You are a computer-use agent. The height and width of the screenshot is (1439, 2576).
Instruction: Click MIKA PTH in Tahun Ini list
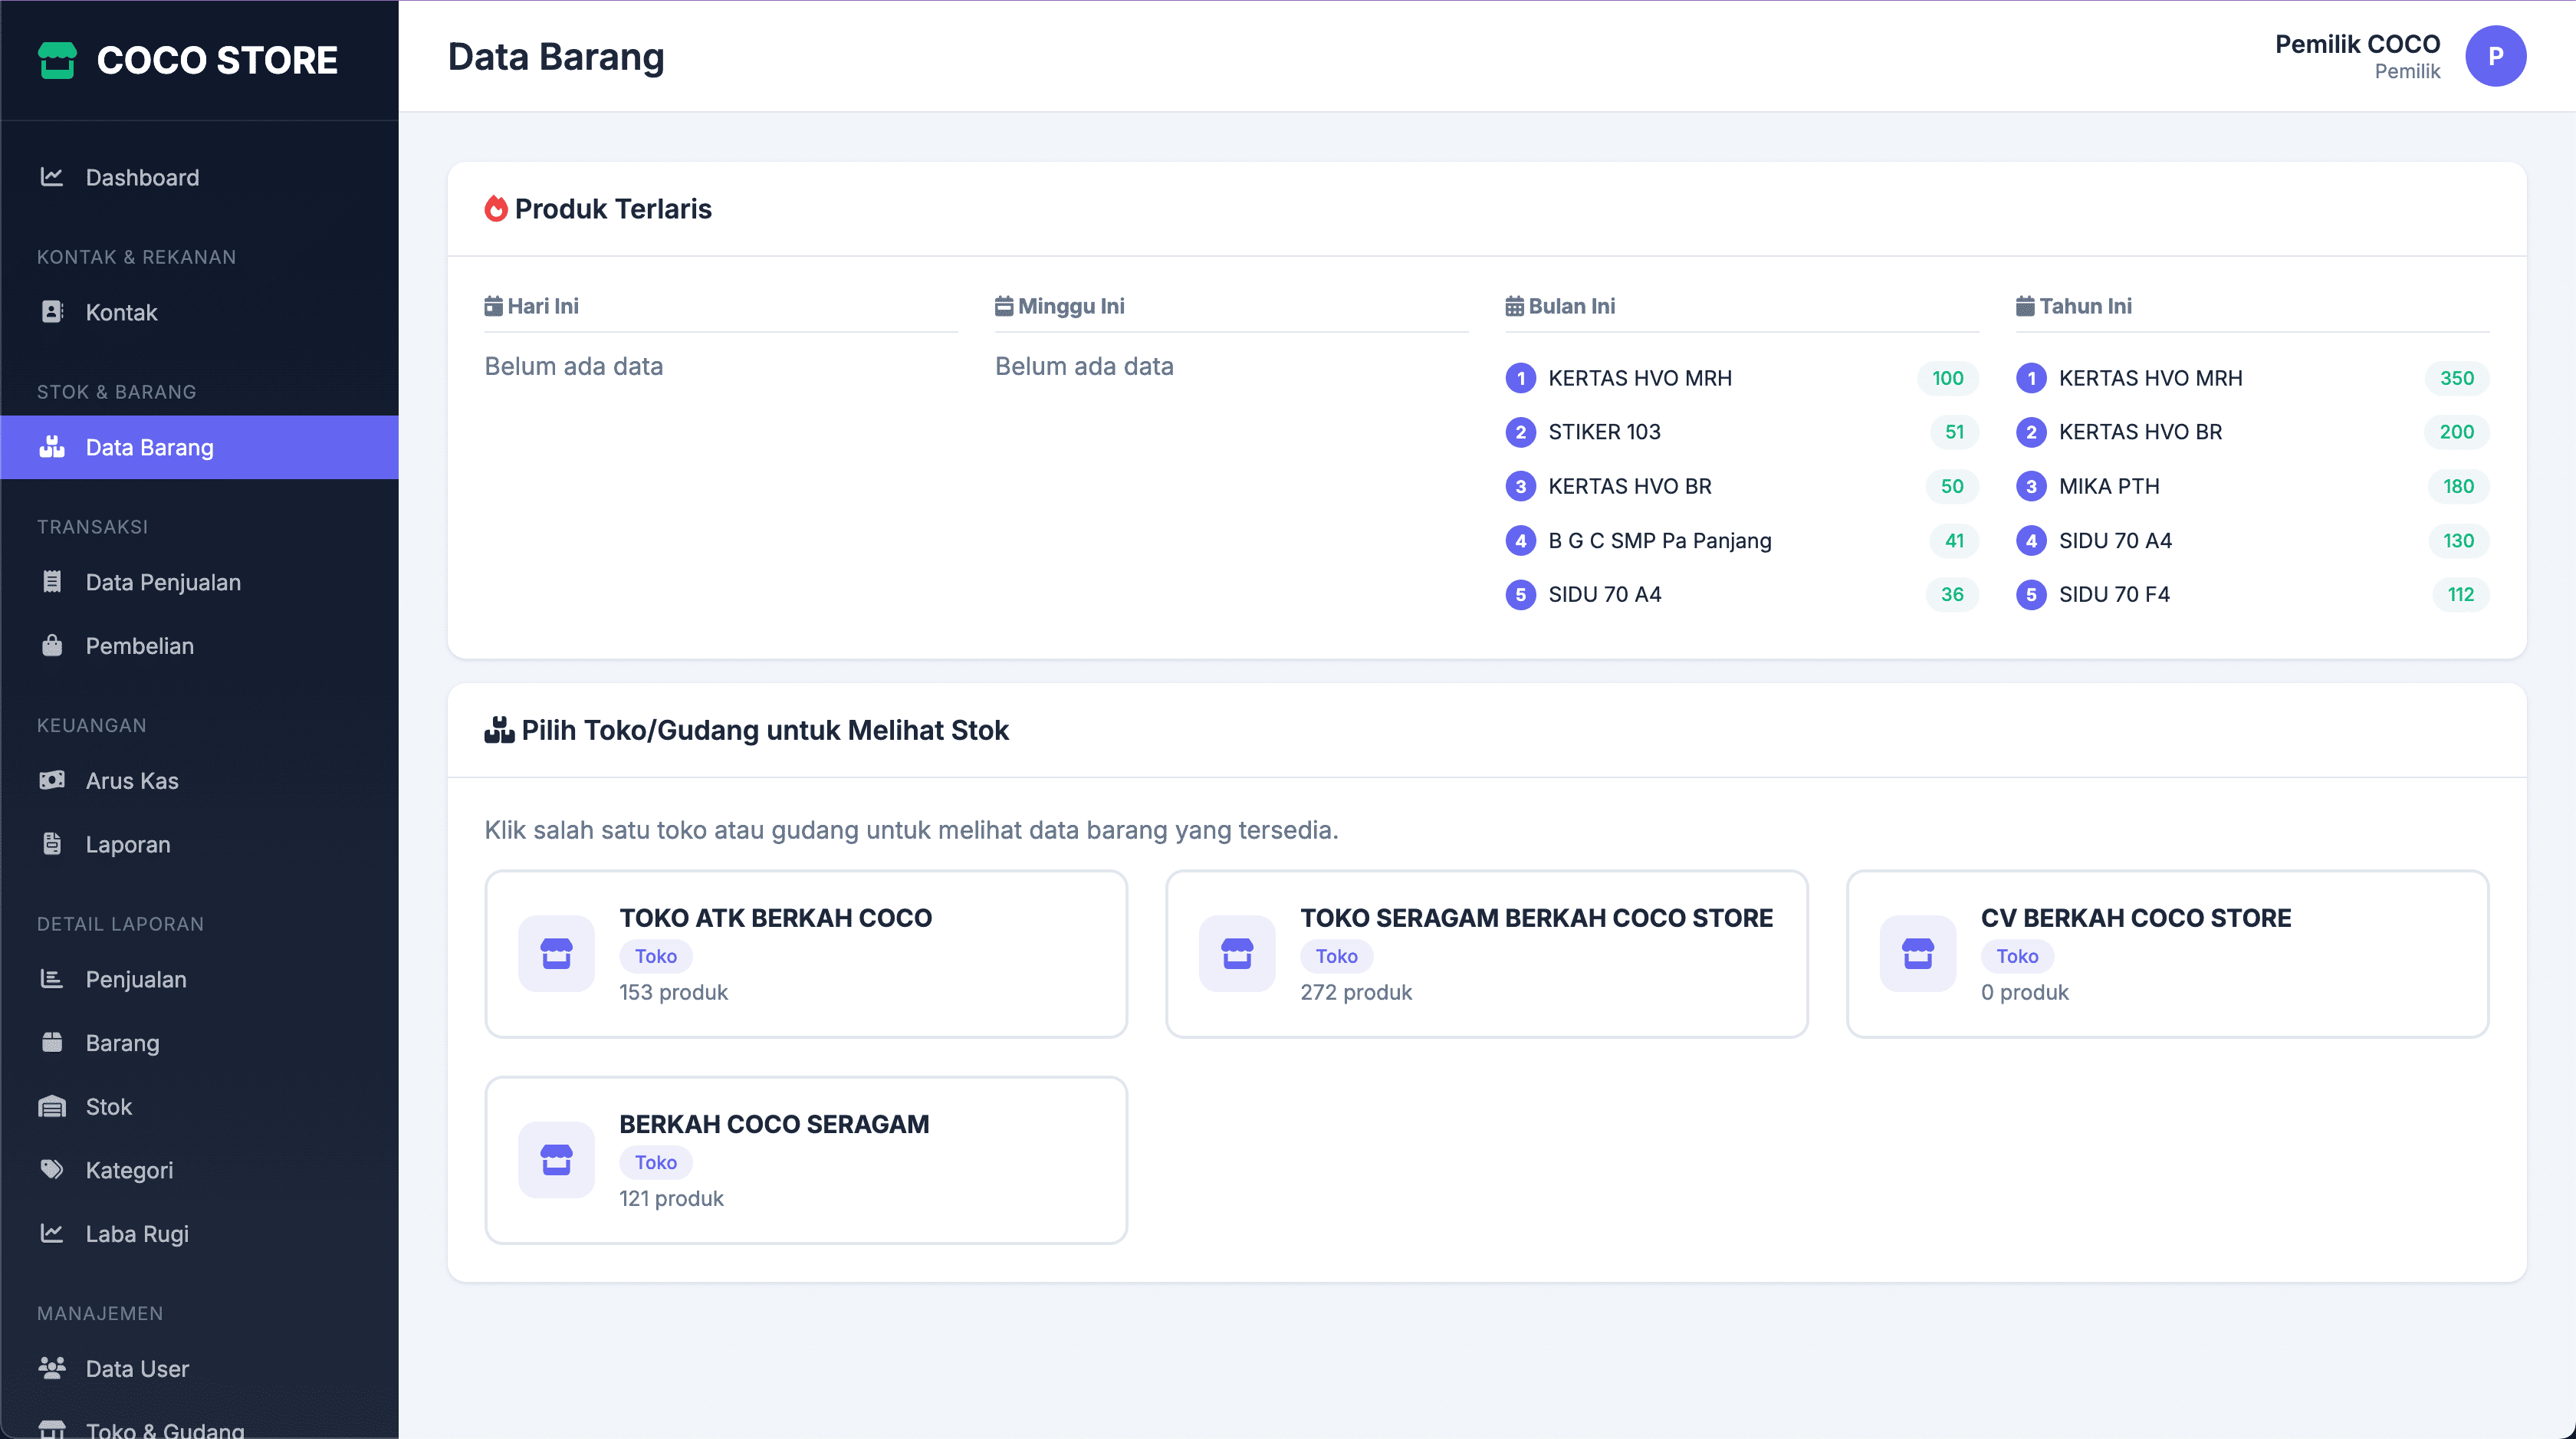point(2109,486)
